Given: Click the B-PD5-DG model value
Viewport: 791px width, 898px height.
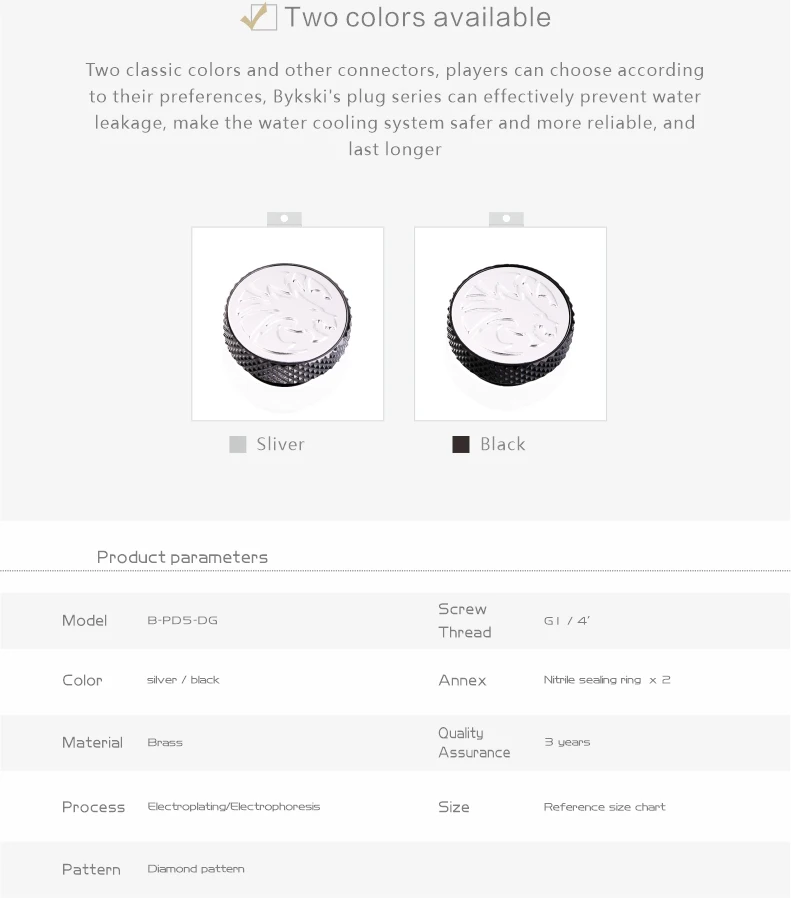Looking at the screenshot, I should (182, 620).
